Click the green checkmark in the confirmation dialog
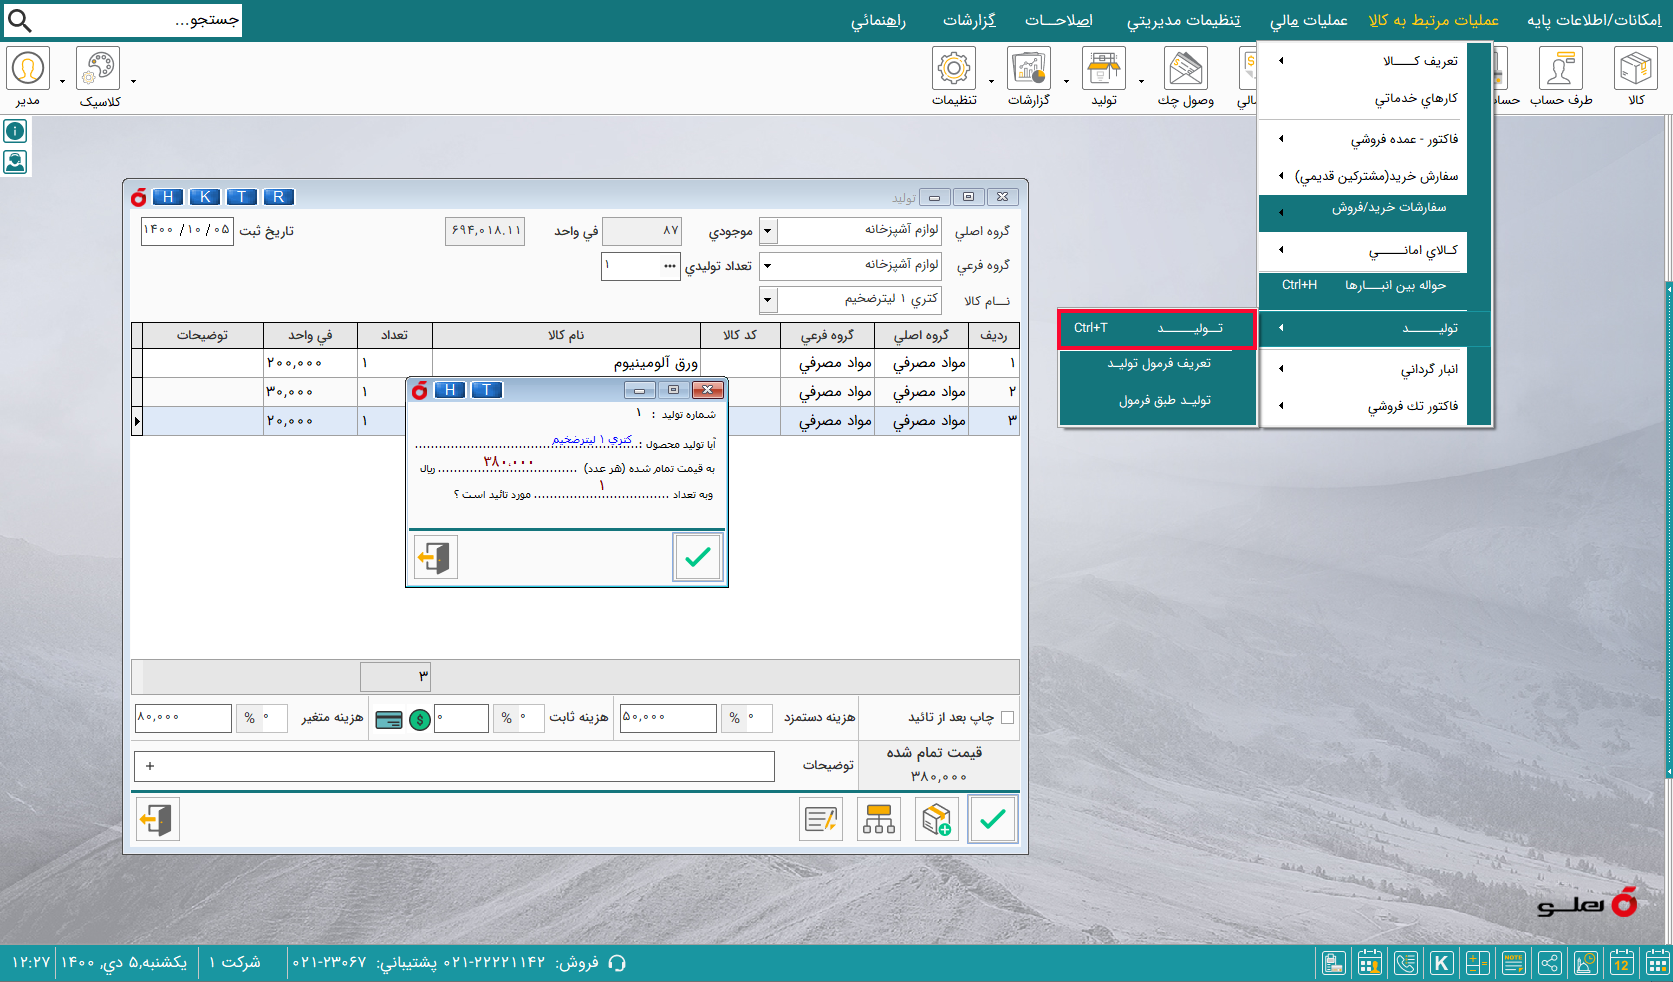Viewport: 1673px width, 982px height. point(697,557)
